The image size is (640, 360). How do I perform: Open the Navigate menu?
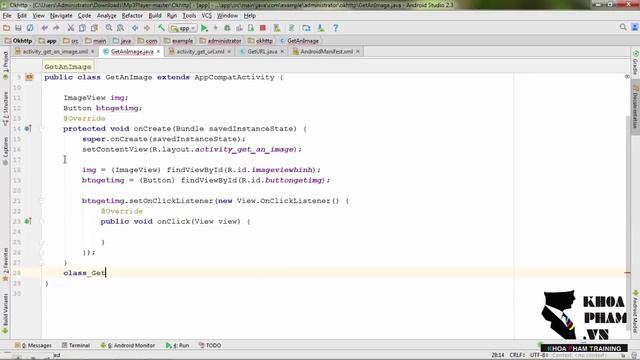click(61, 16)
